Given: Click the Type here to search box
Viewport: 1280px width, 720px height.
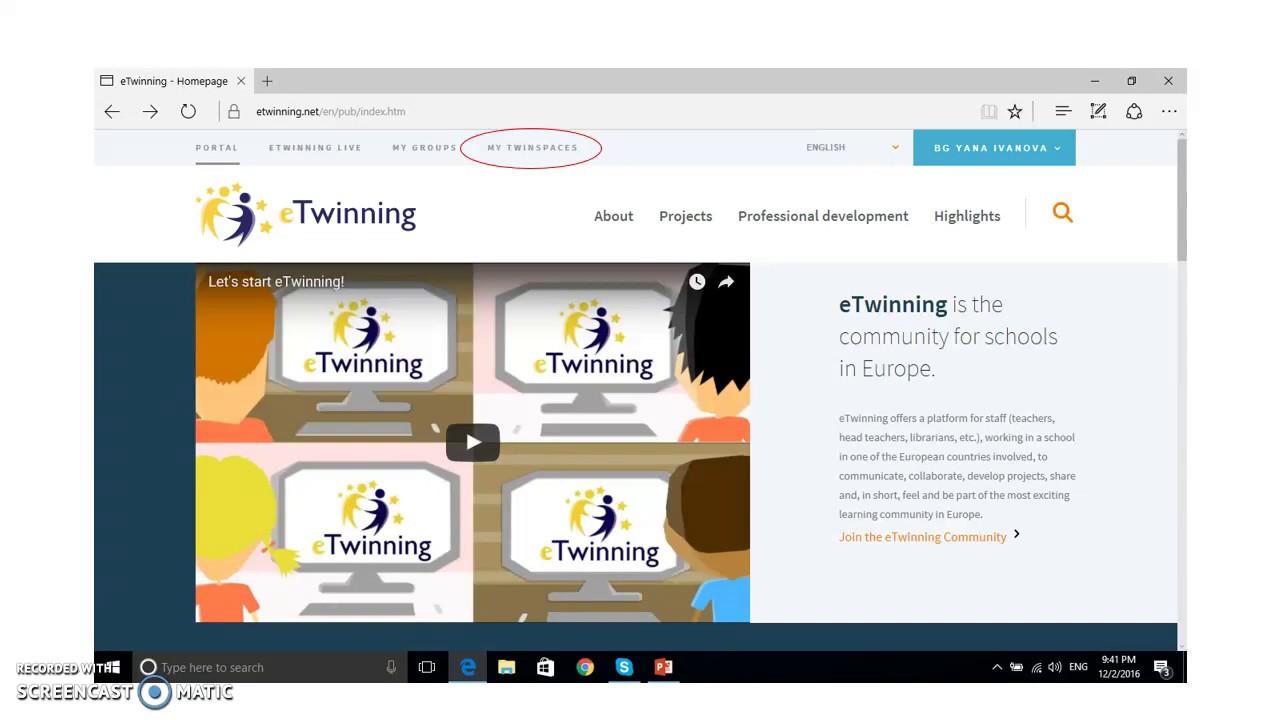Looking at the screenshot, I should click(268, 667).
